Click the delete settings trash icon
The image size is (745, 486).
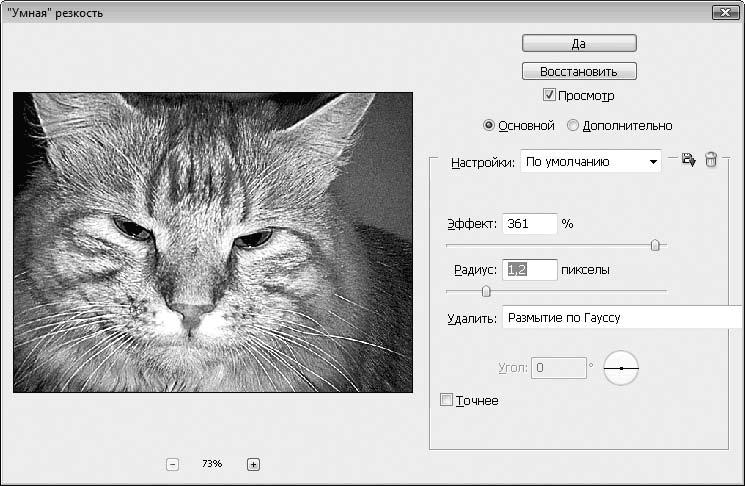click(x=711, y=160)
